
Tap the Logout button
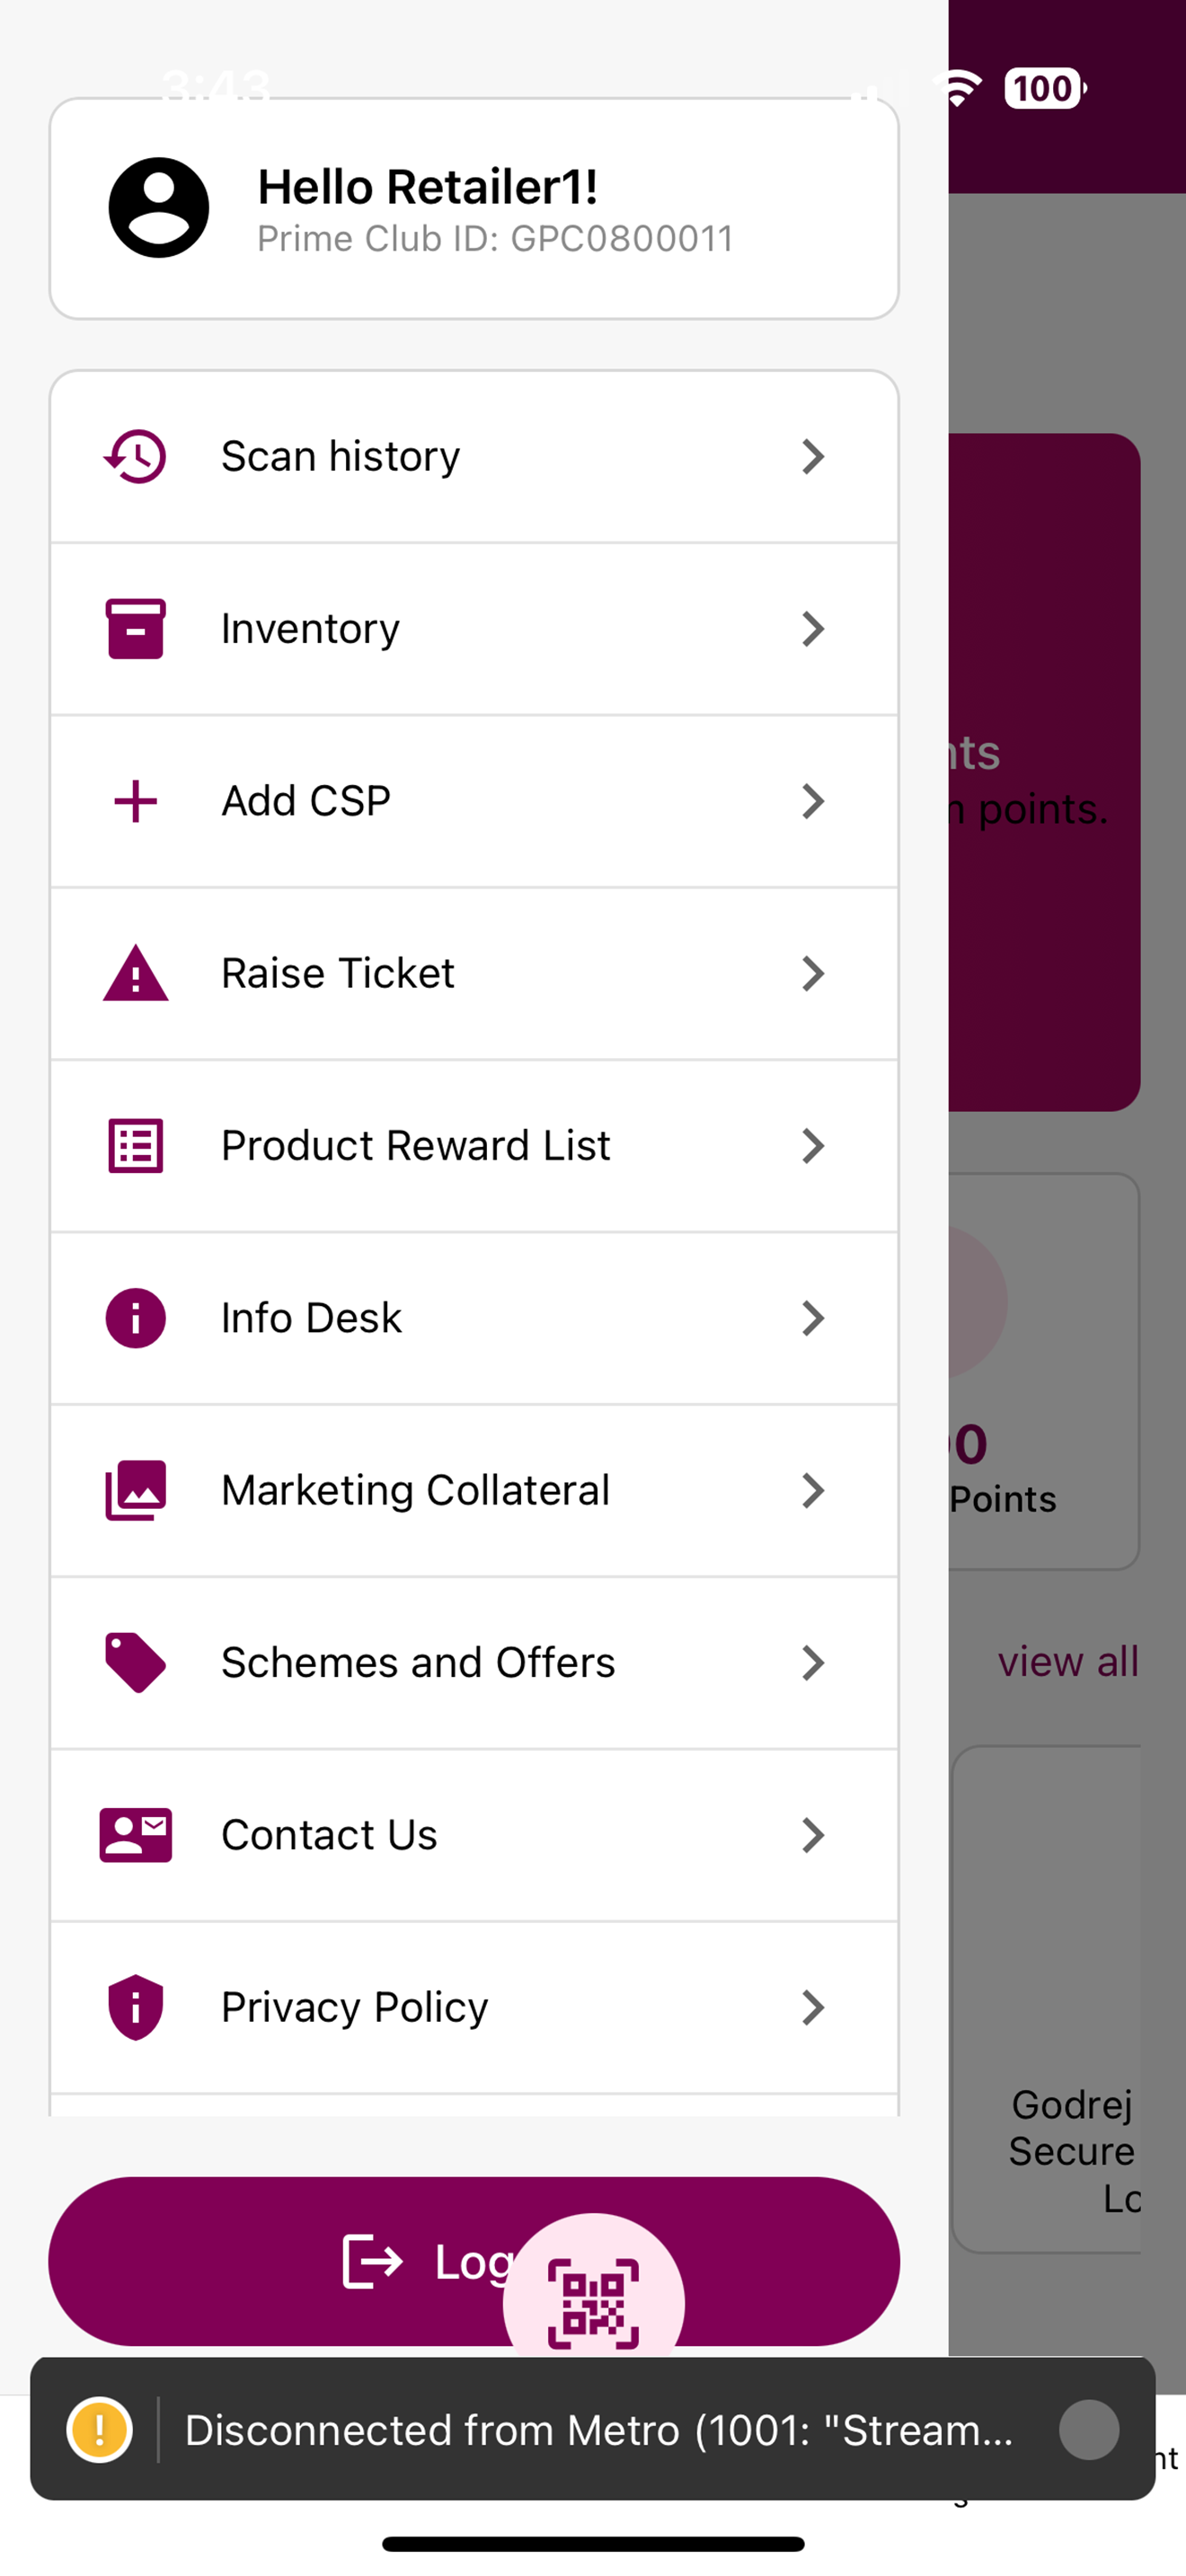tap(474, 2261)
